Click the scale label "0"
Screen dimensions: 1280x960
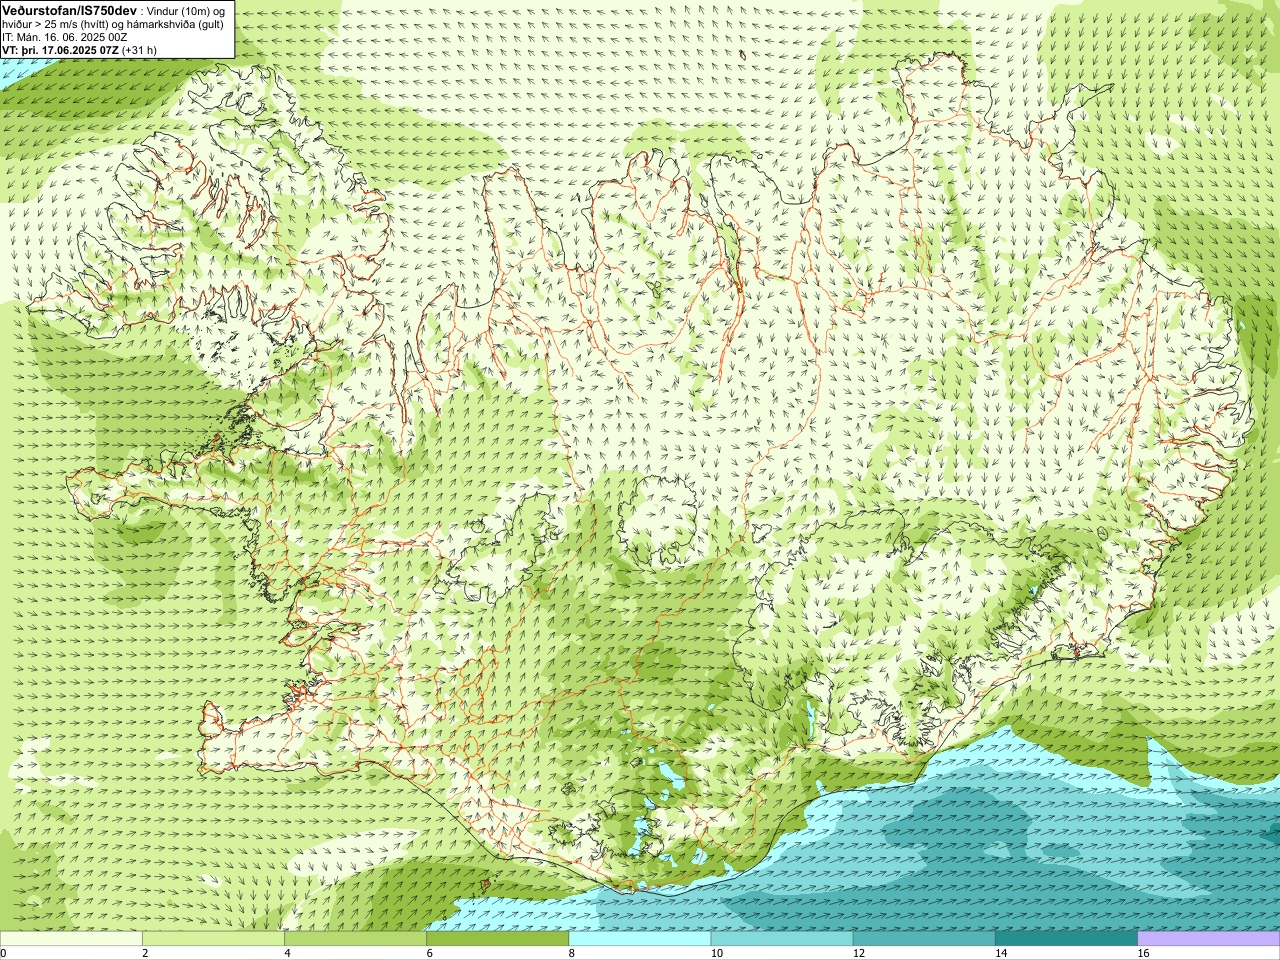tap(4, 953)
